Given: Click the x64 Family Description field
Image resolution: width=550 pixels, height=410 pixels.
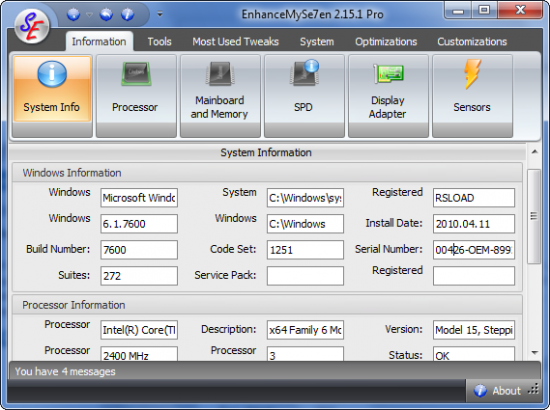Looking at the screenshot, I should 305,330.
